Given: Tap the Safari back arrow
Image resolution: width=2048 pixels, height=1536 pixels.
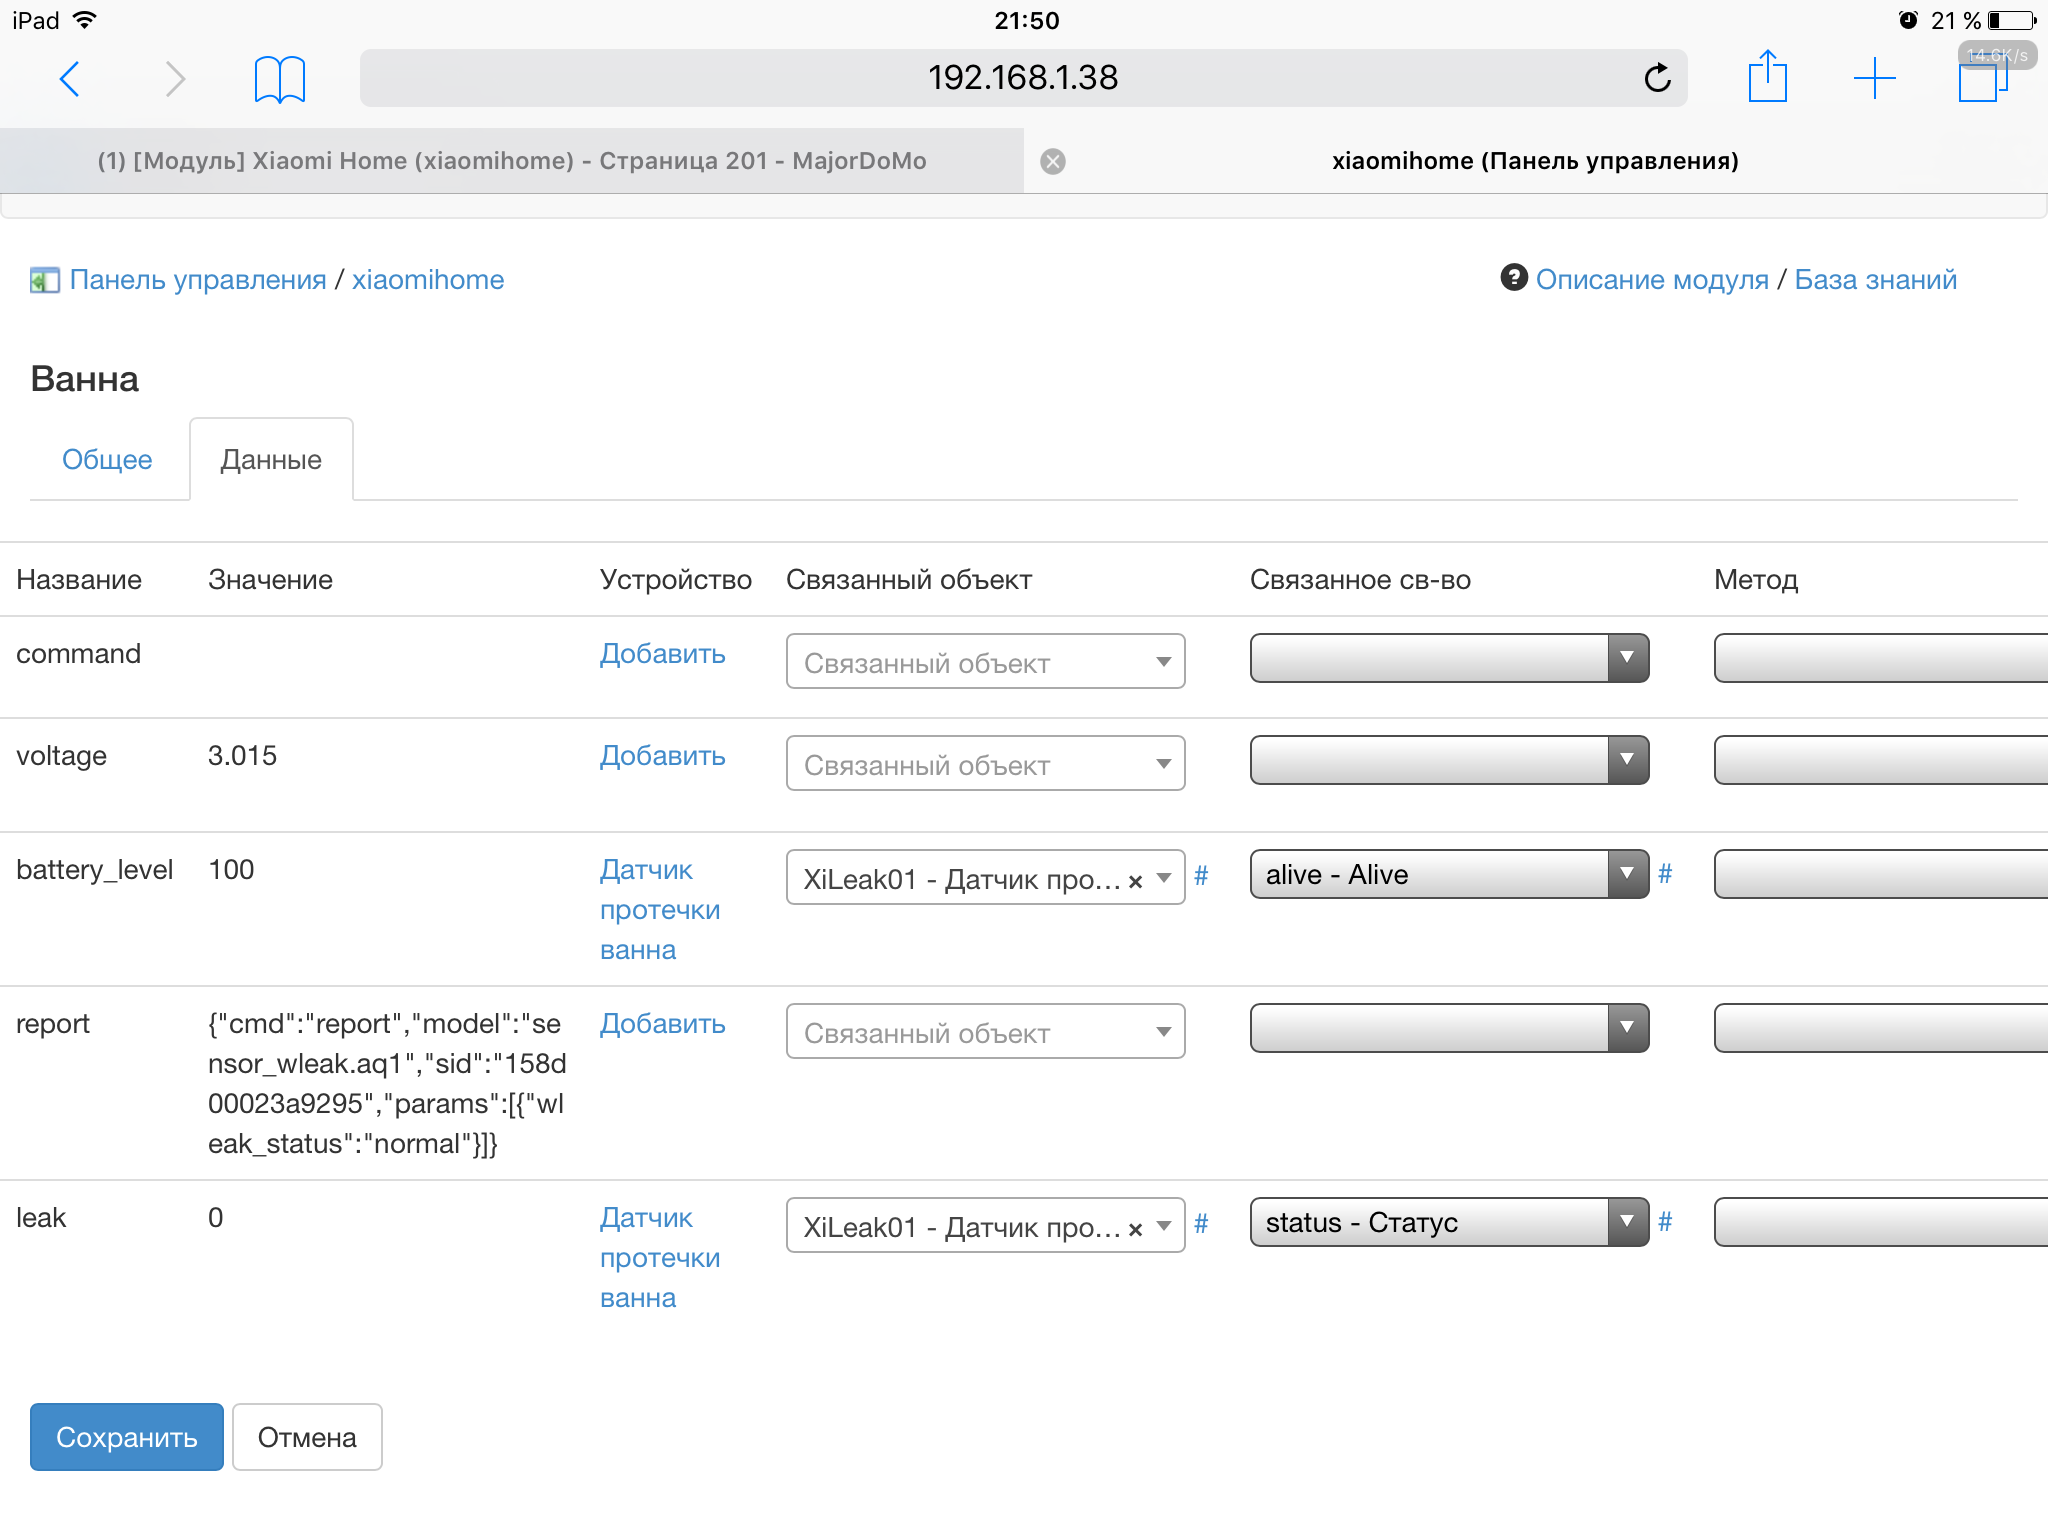Looking at the screenshot, I should pyautogui.click(x=69, y=79).
